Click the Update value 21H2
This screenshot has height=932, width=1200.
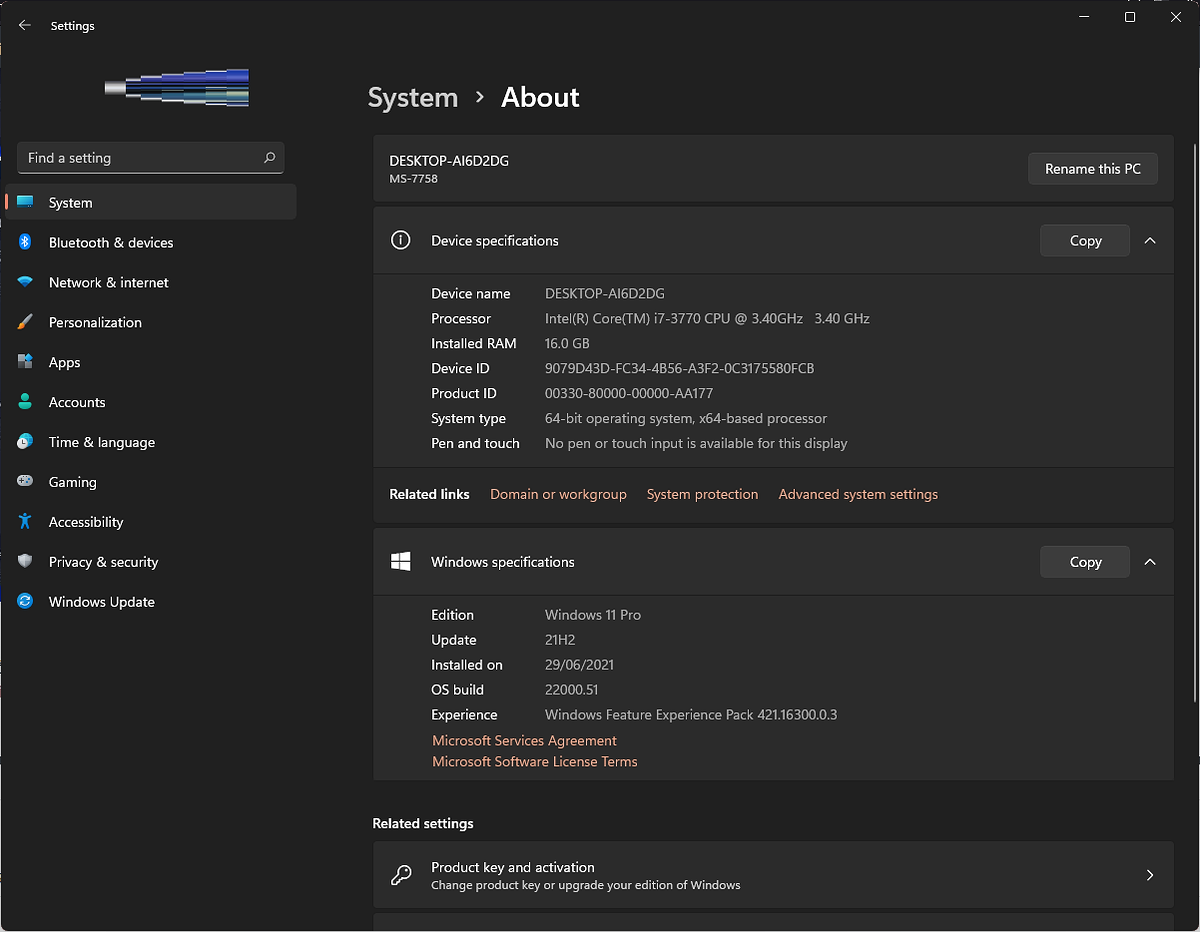point(560,640)
